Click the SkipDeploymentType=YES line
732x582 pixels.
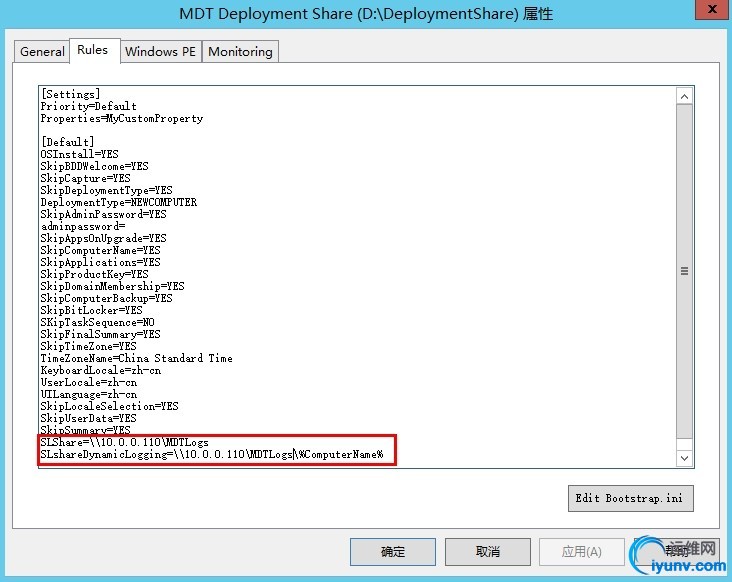pos(107,190)
